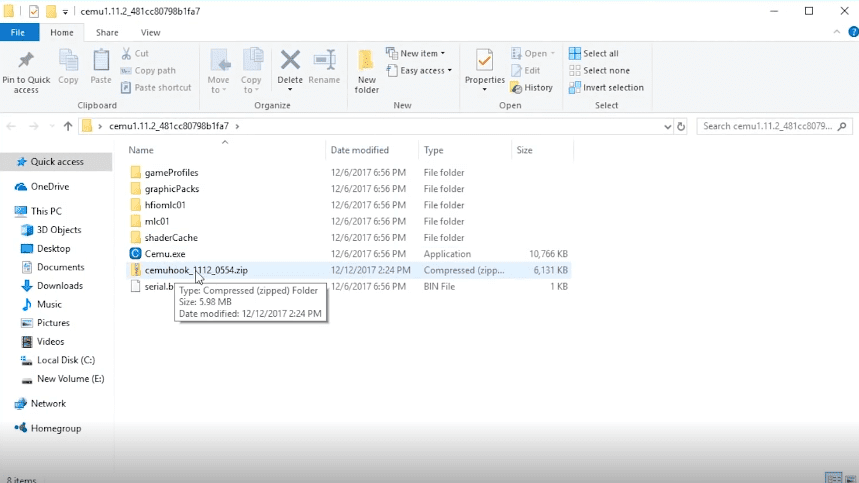Select Downloads in the navigation pane
This screenshot has height=483, width=859.
[x=59, y=286]
